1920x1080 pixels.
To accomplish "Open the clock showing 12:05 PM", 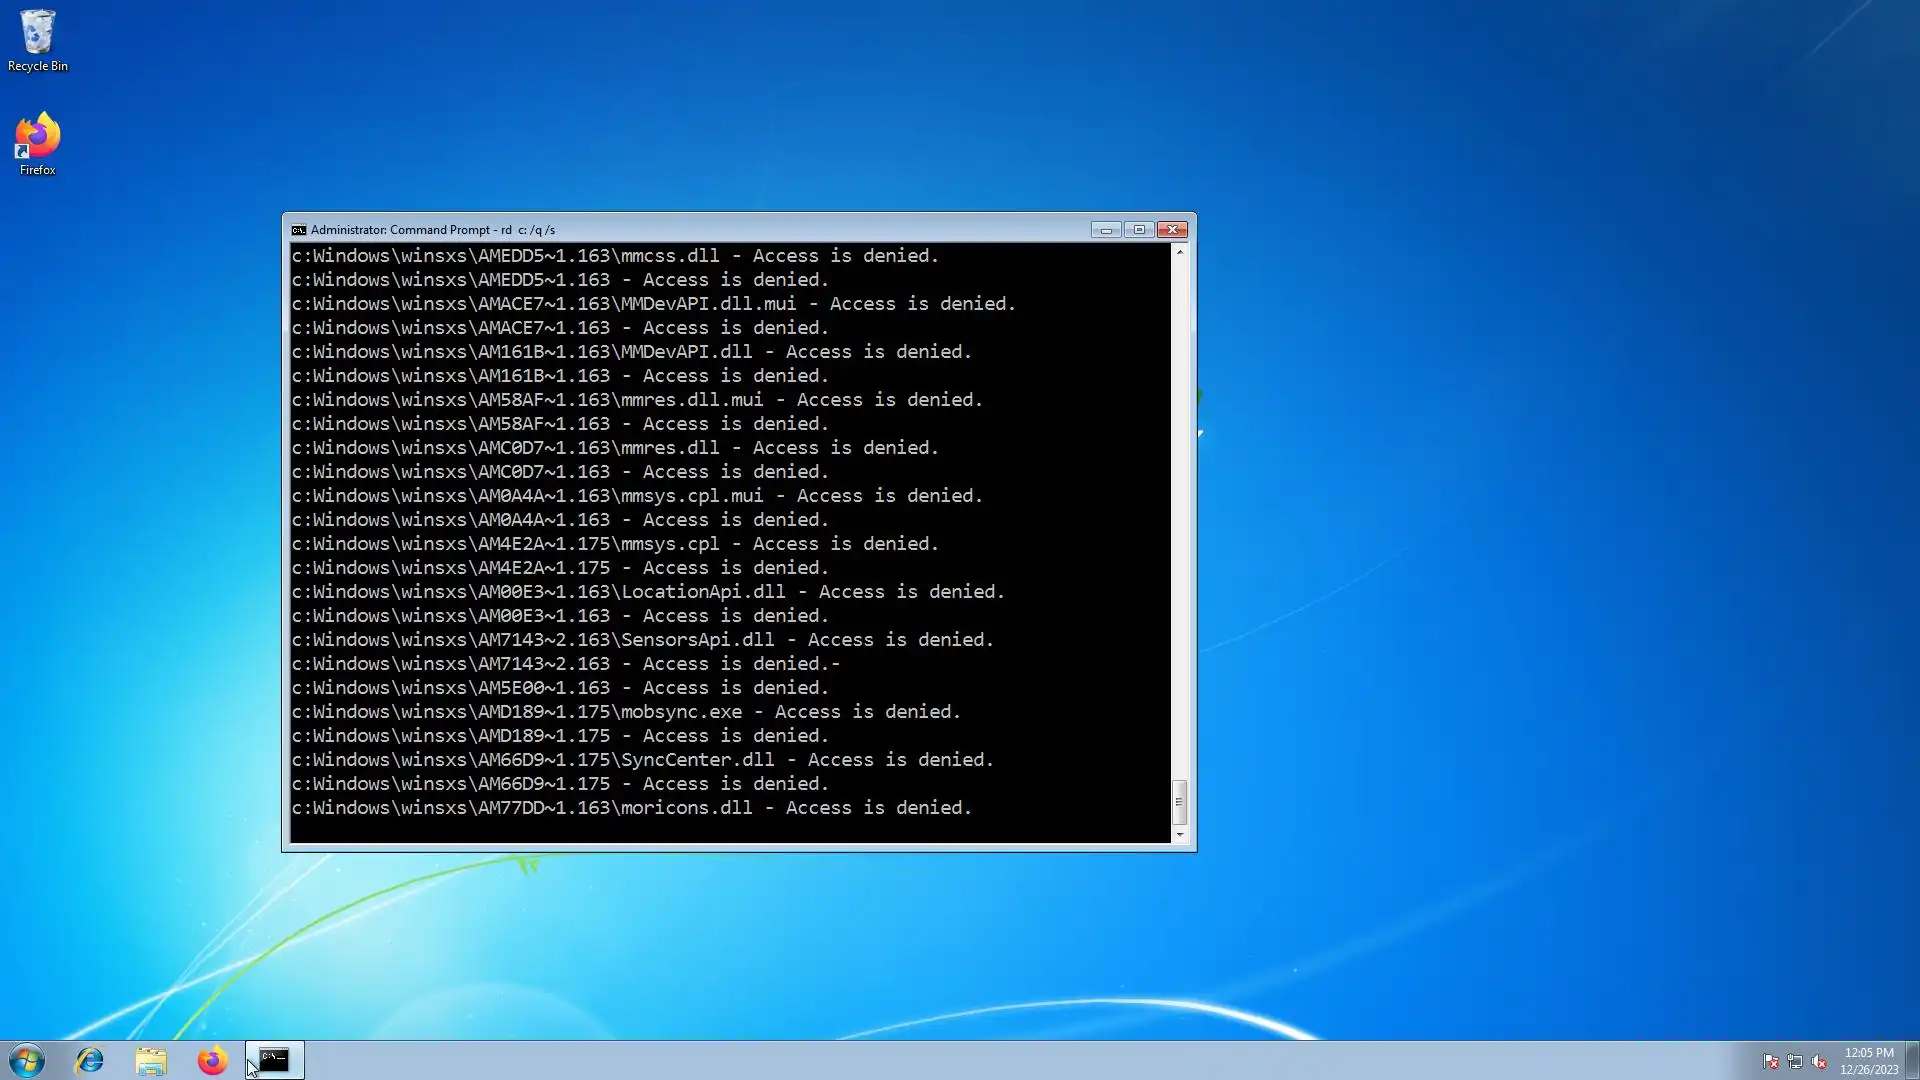I will (x=1868, y=1060).
